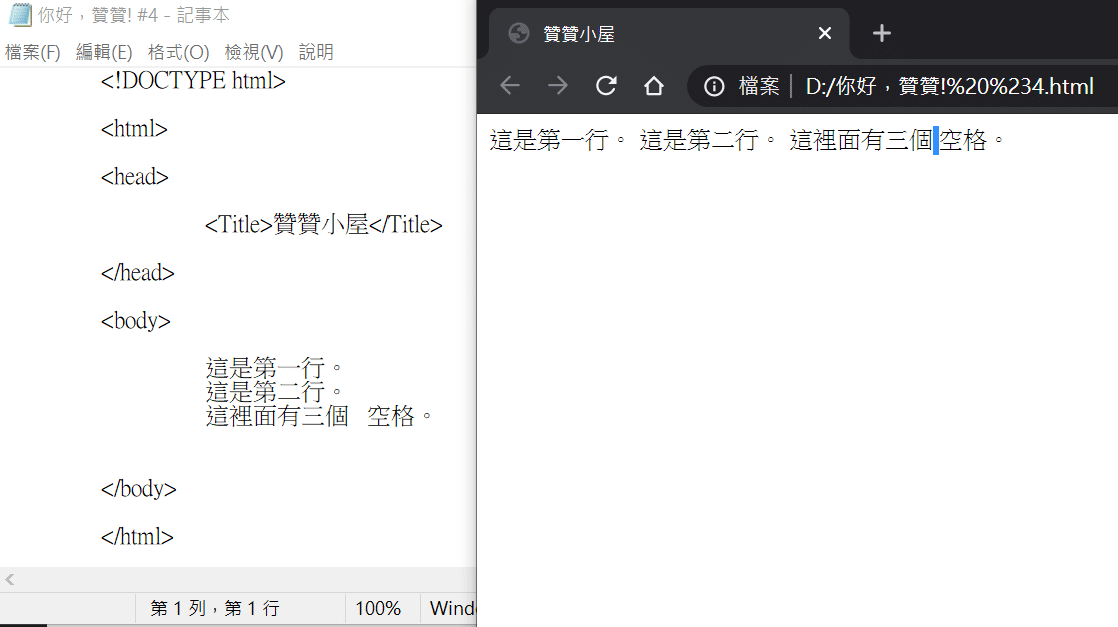The width and height of the screenshot is (1118, 627).
Task: Click the browser back arrow
Action: [x=510, y=86]
